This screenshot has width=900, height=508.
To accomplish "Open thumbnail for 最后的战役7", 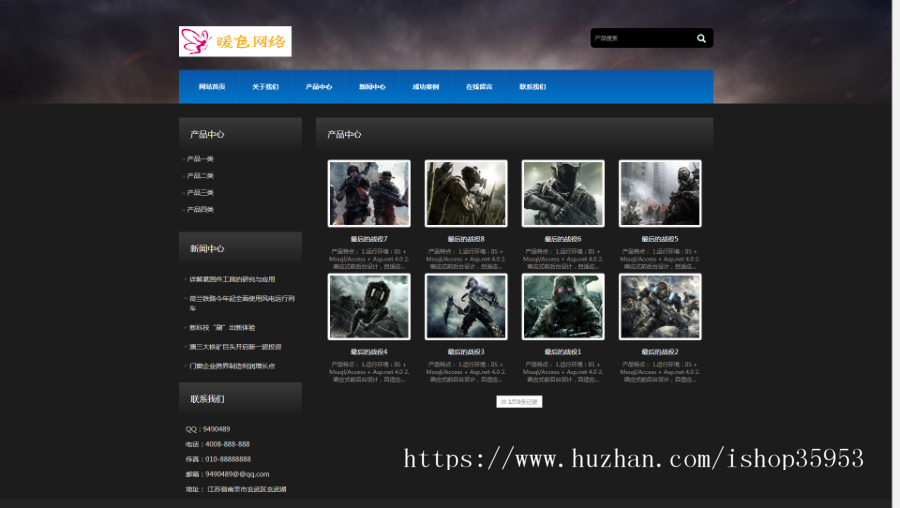I will click(x=369, y=193).
